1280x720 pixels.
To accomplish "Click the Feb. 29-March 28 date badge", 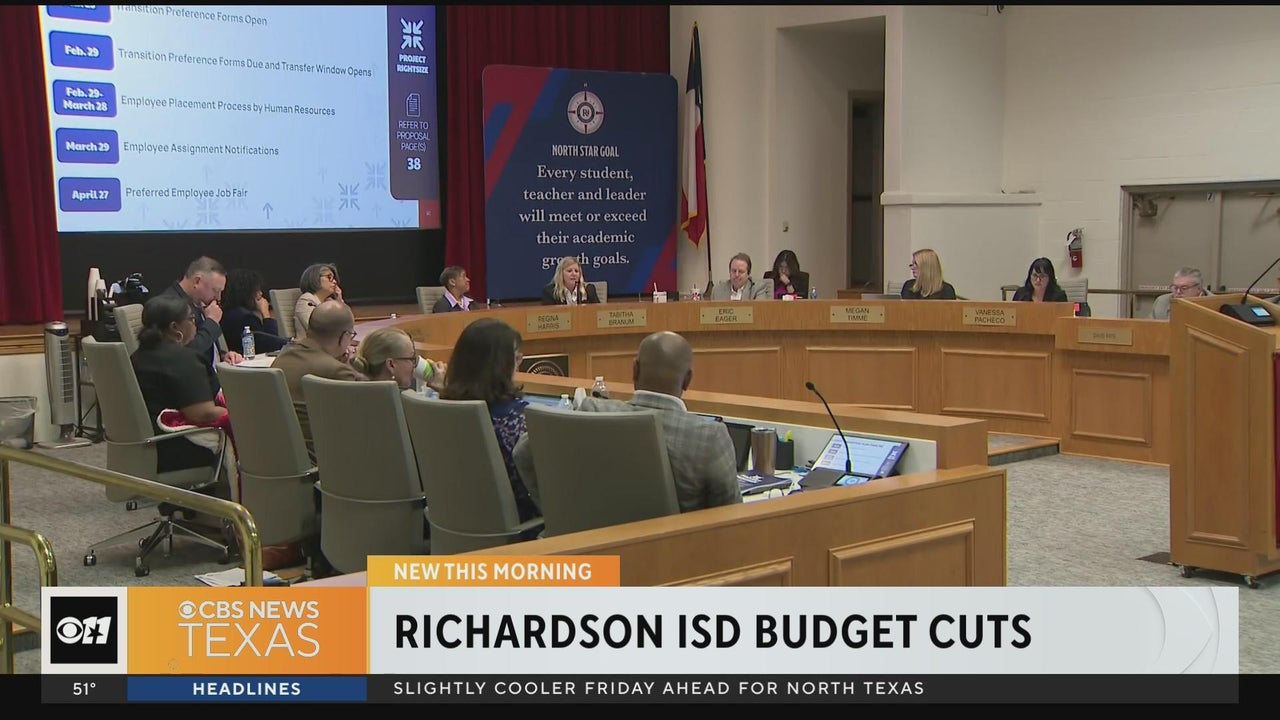I will (x=84, y=99).
